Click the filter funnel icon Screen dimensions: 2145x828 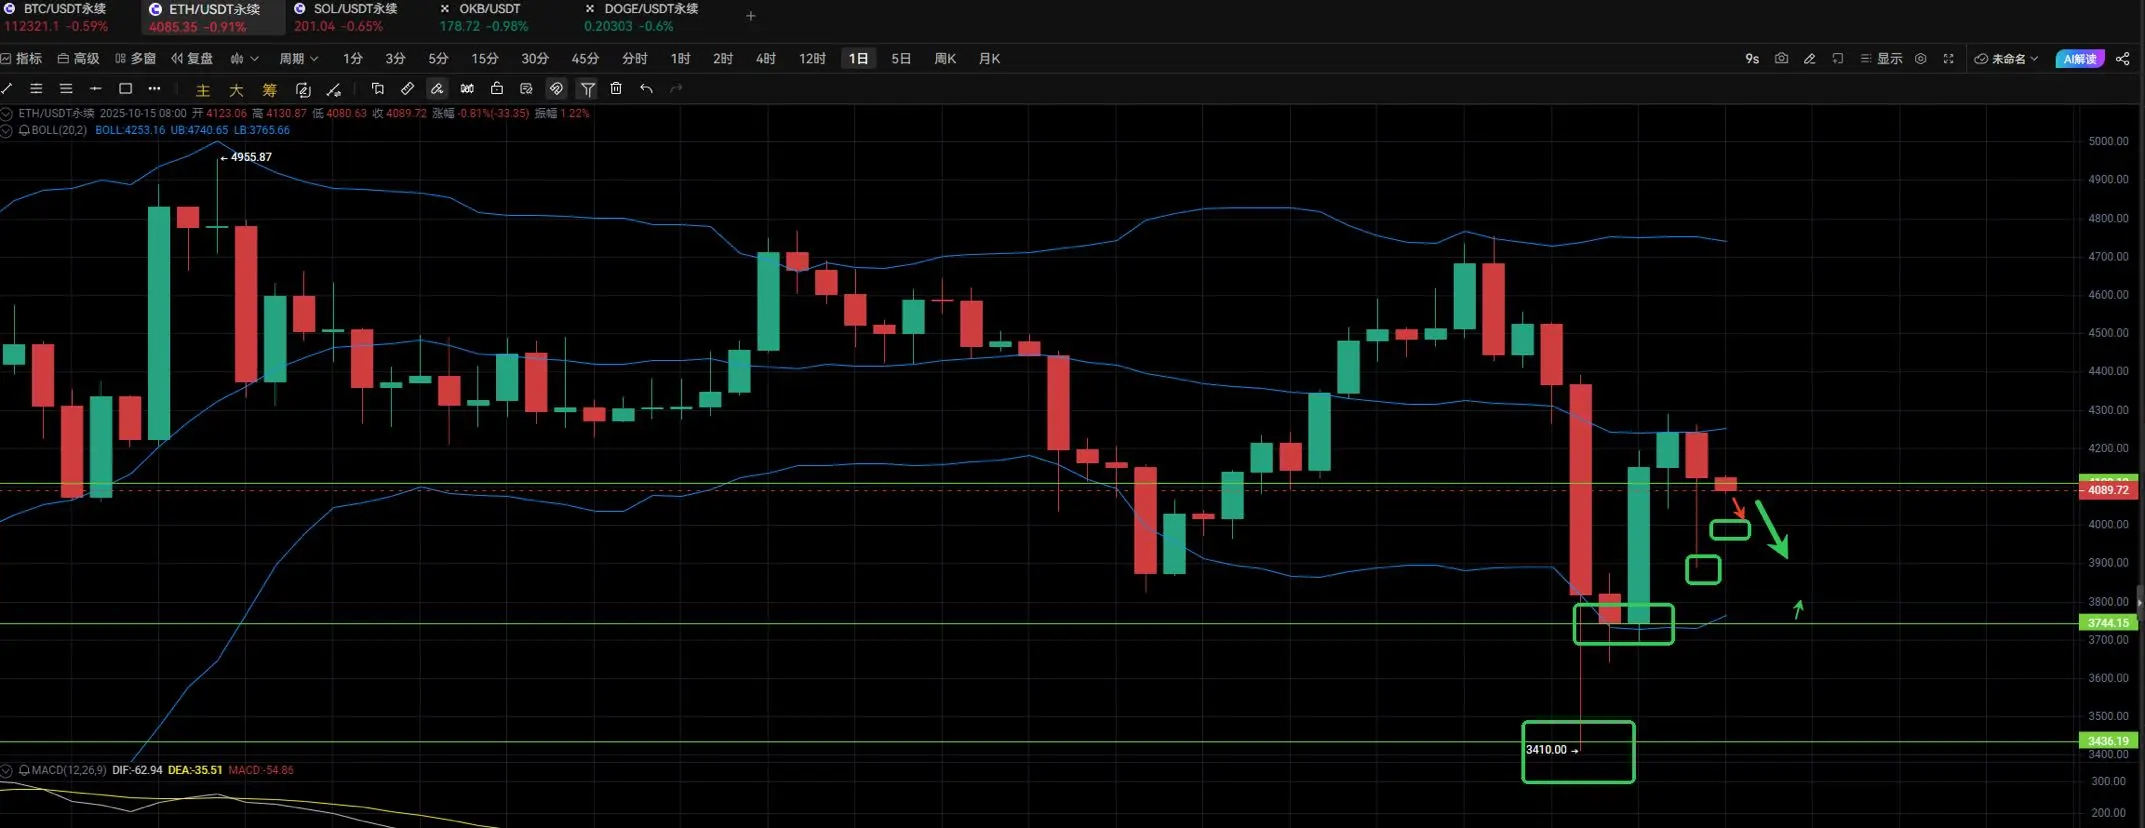tap(588, 89)
